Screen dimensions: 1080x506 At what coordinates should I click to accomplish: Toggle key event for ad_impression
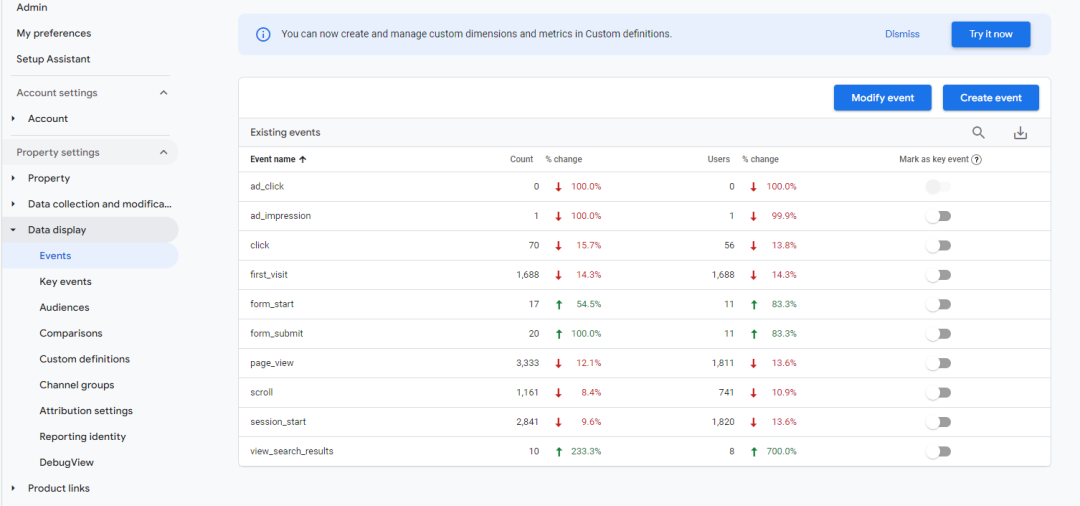pos(938,216)
